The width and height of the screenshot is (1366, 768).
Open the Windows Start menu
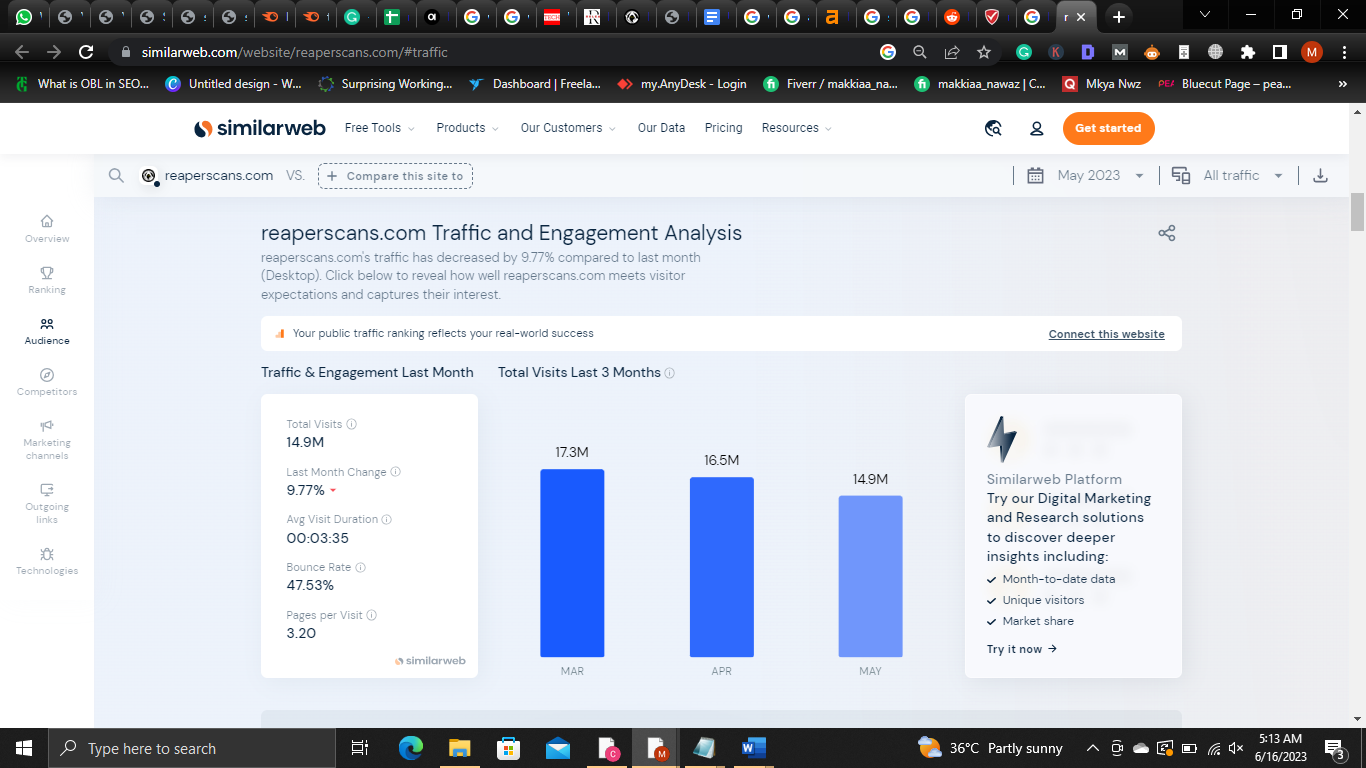point(24,748)
